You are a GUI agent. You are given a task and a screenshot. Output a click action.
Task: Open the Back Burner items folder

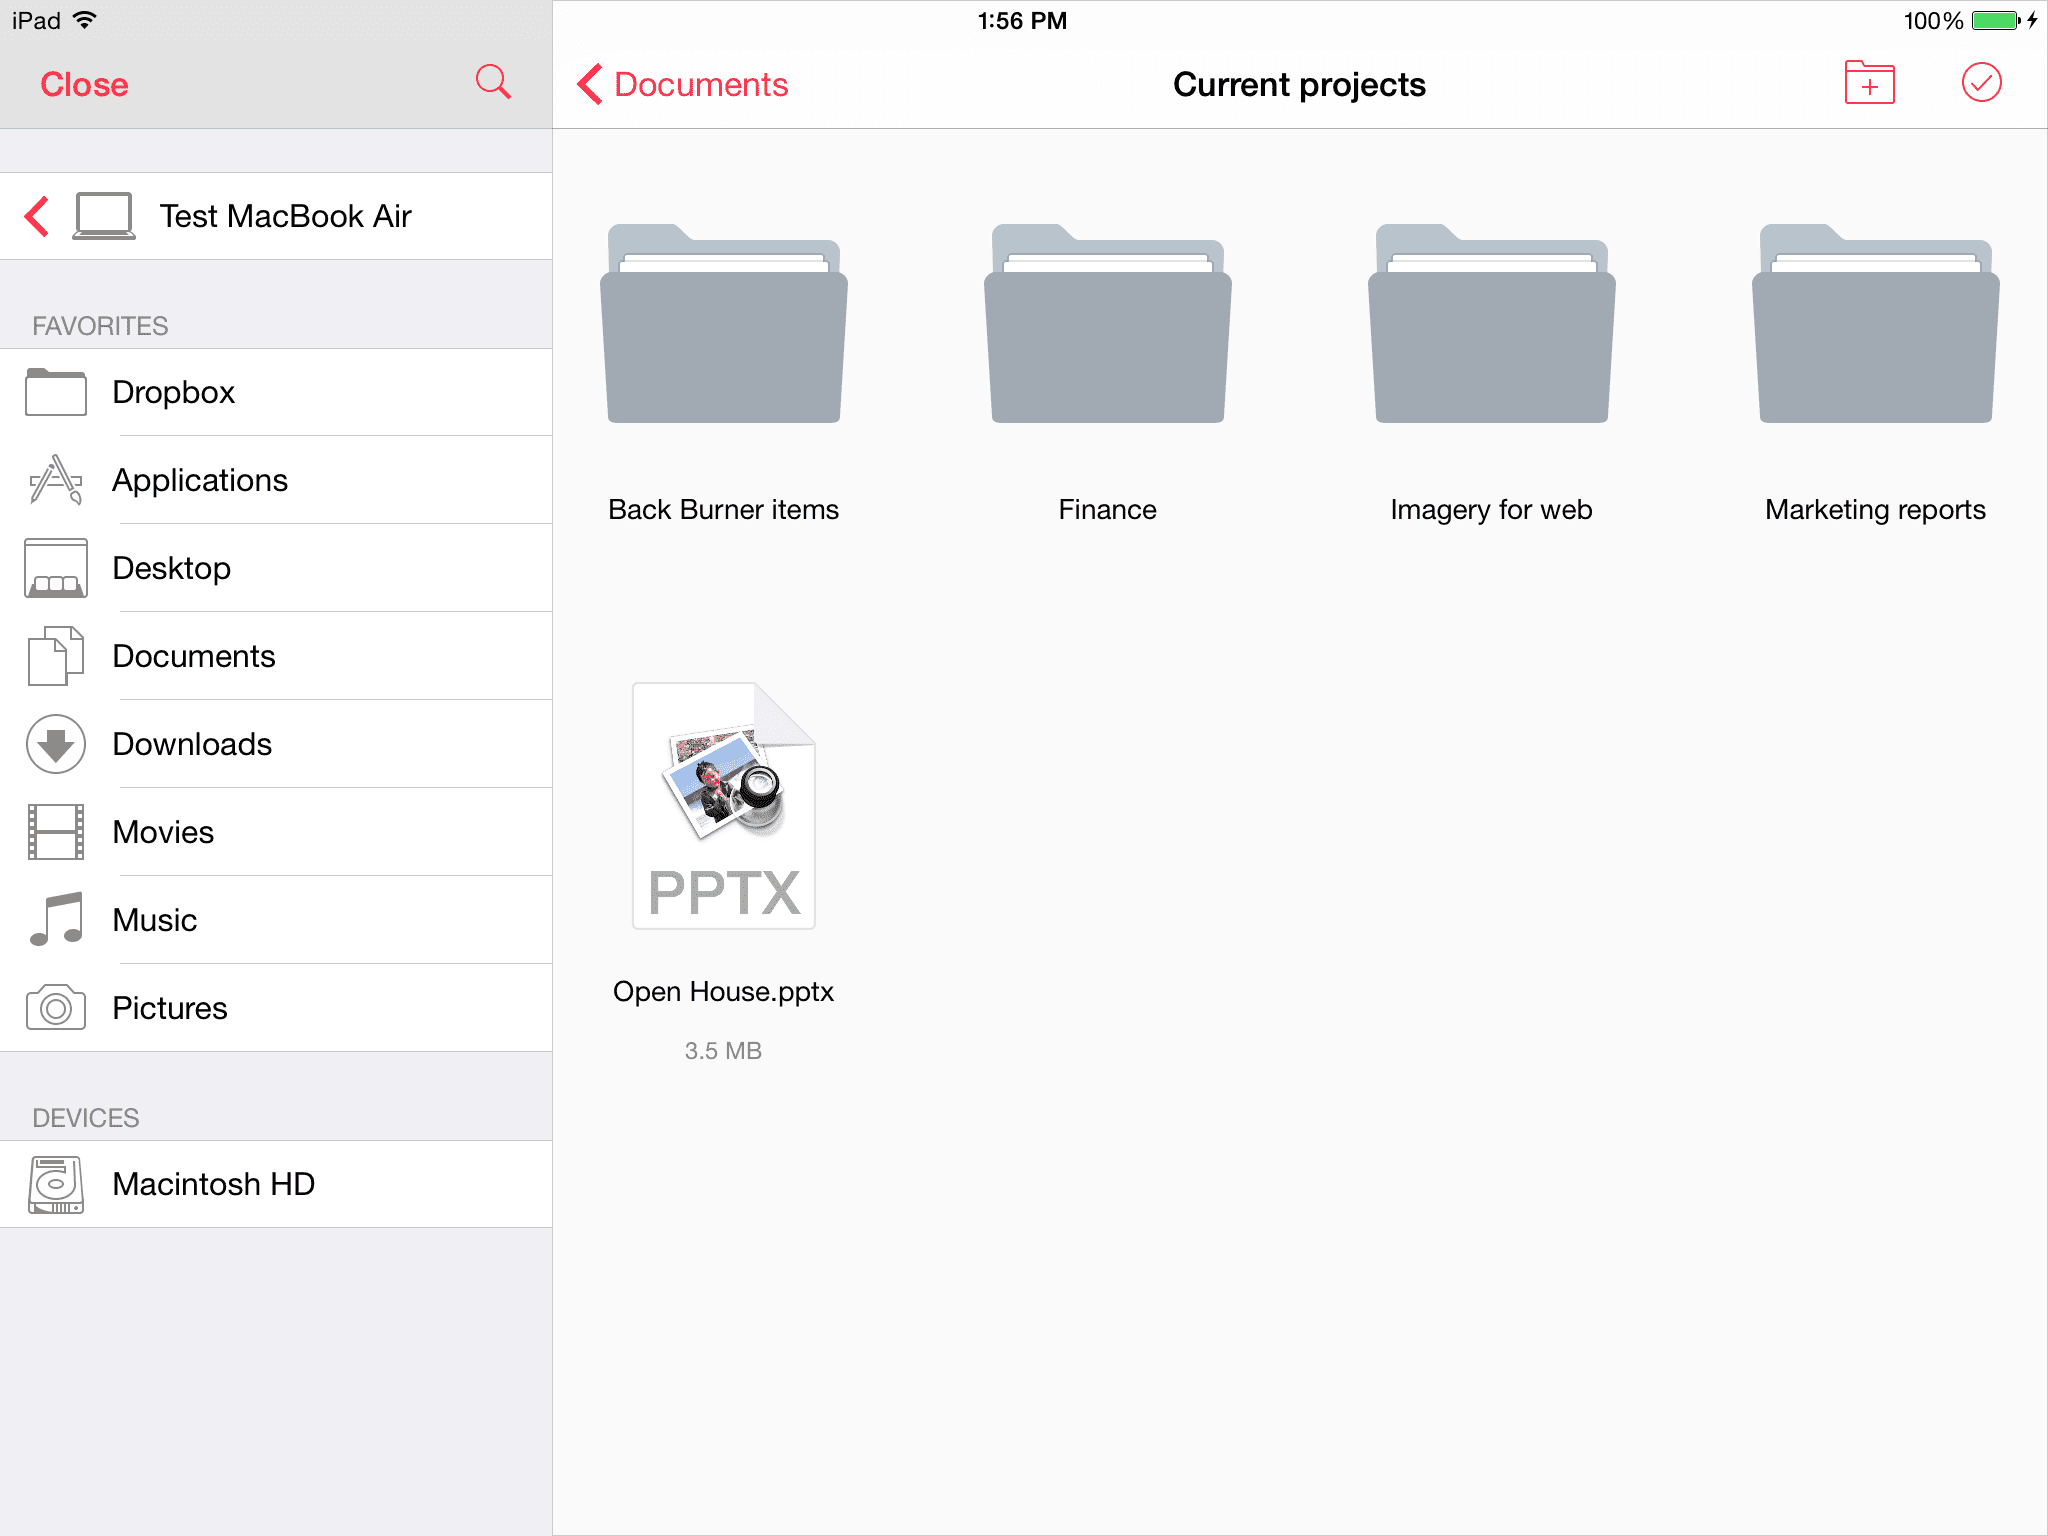coord(724,323)
